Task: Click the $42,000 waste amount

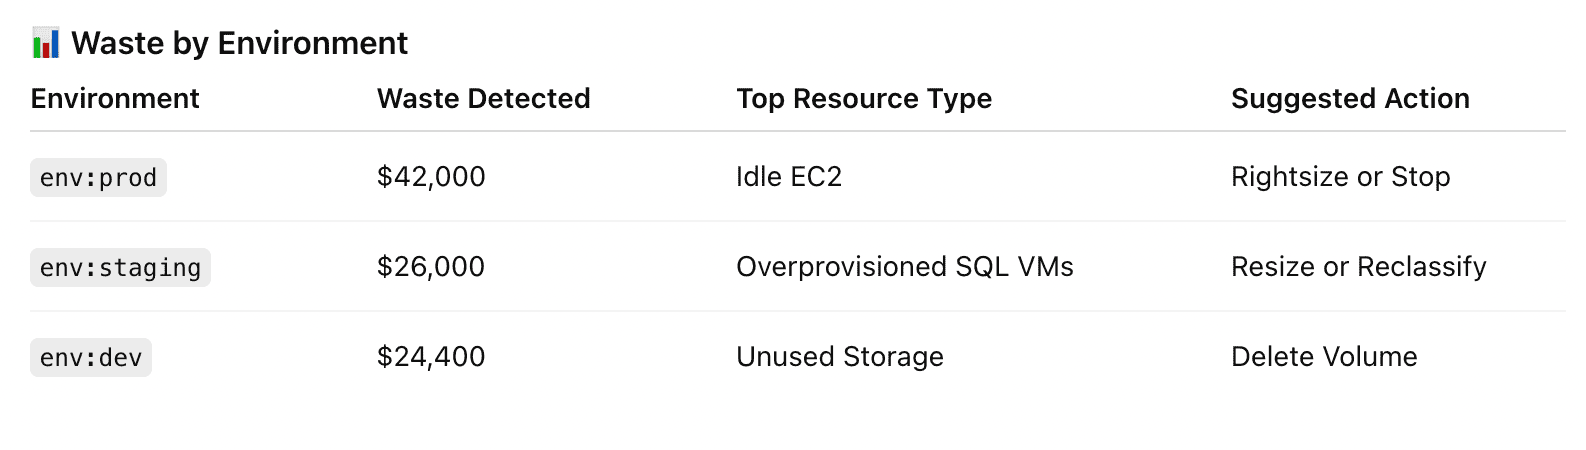Action: click(431, 177)
